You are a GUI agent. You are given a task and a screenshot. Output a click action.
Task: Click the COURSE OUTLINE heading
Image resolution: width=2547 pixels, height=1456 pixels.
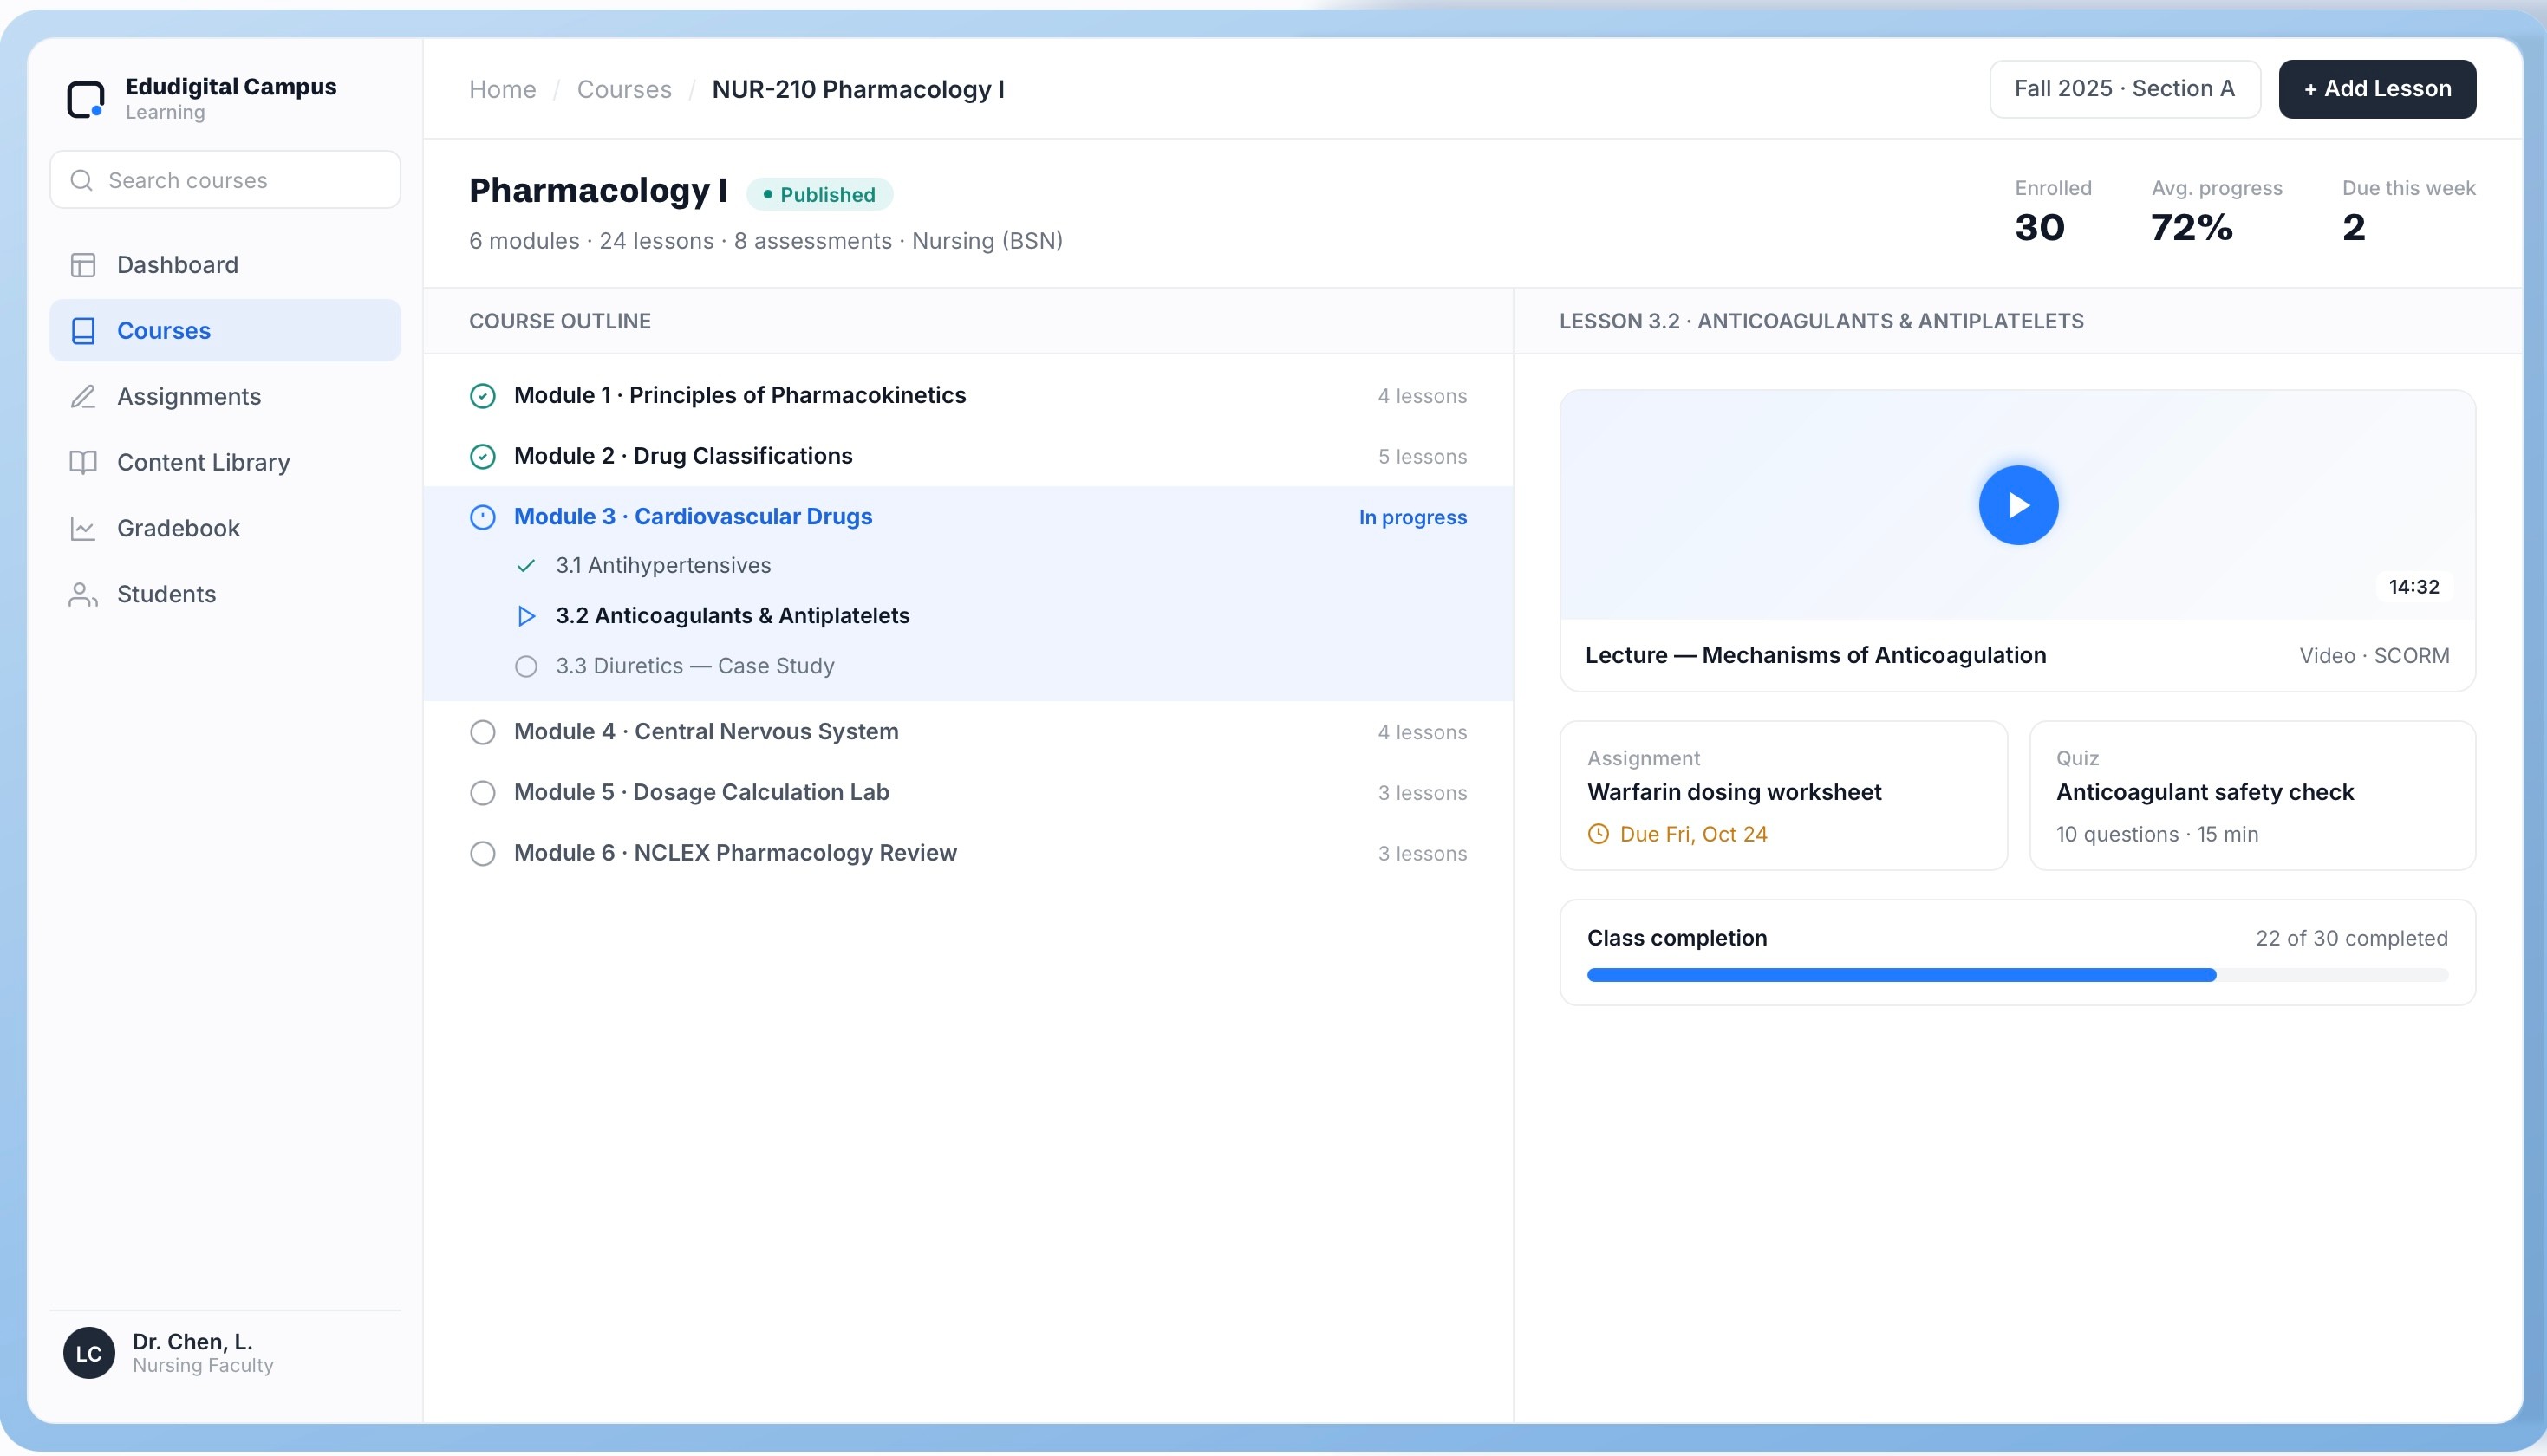pyautogui.click(x=560, y=322)
